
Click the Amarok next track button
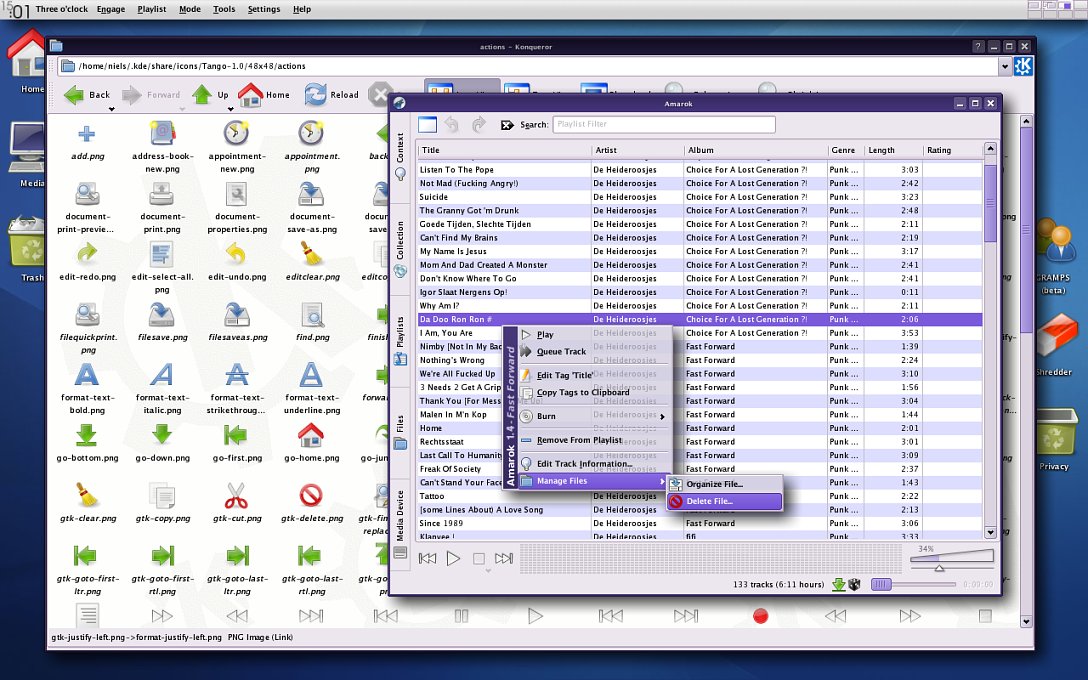(504, 558)
